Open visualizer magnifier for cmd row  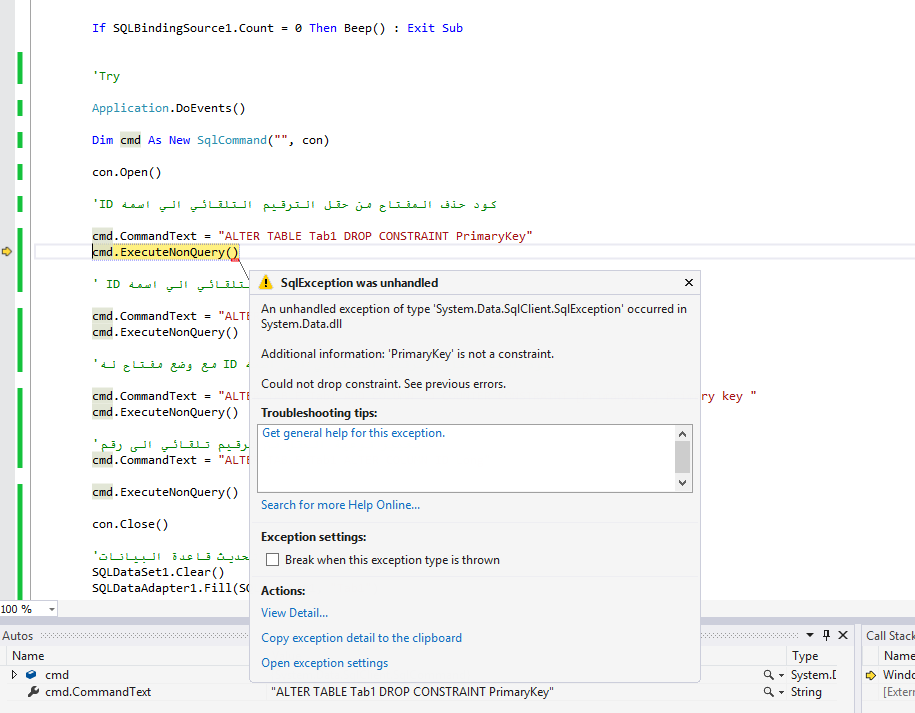click(769, 674)
